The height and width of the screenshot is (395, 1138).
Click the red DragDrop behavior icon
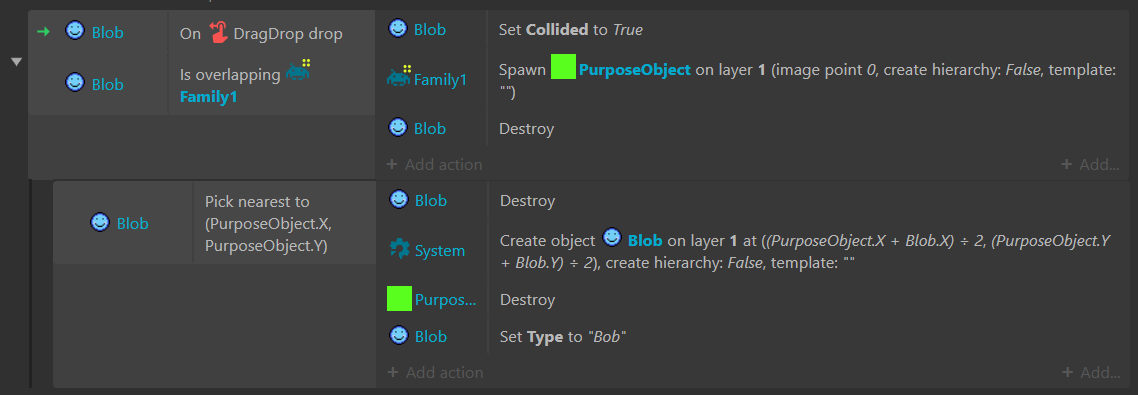tap(218, 32)
